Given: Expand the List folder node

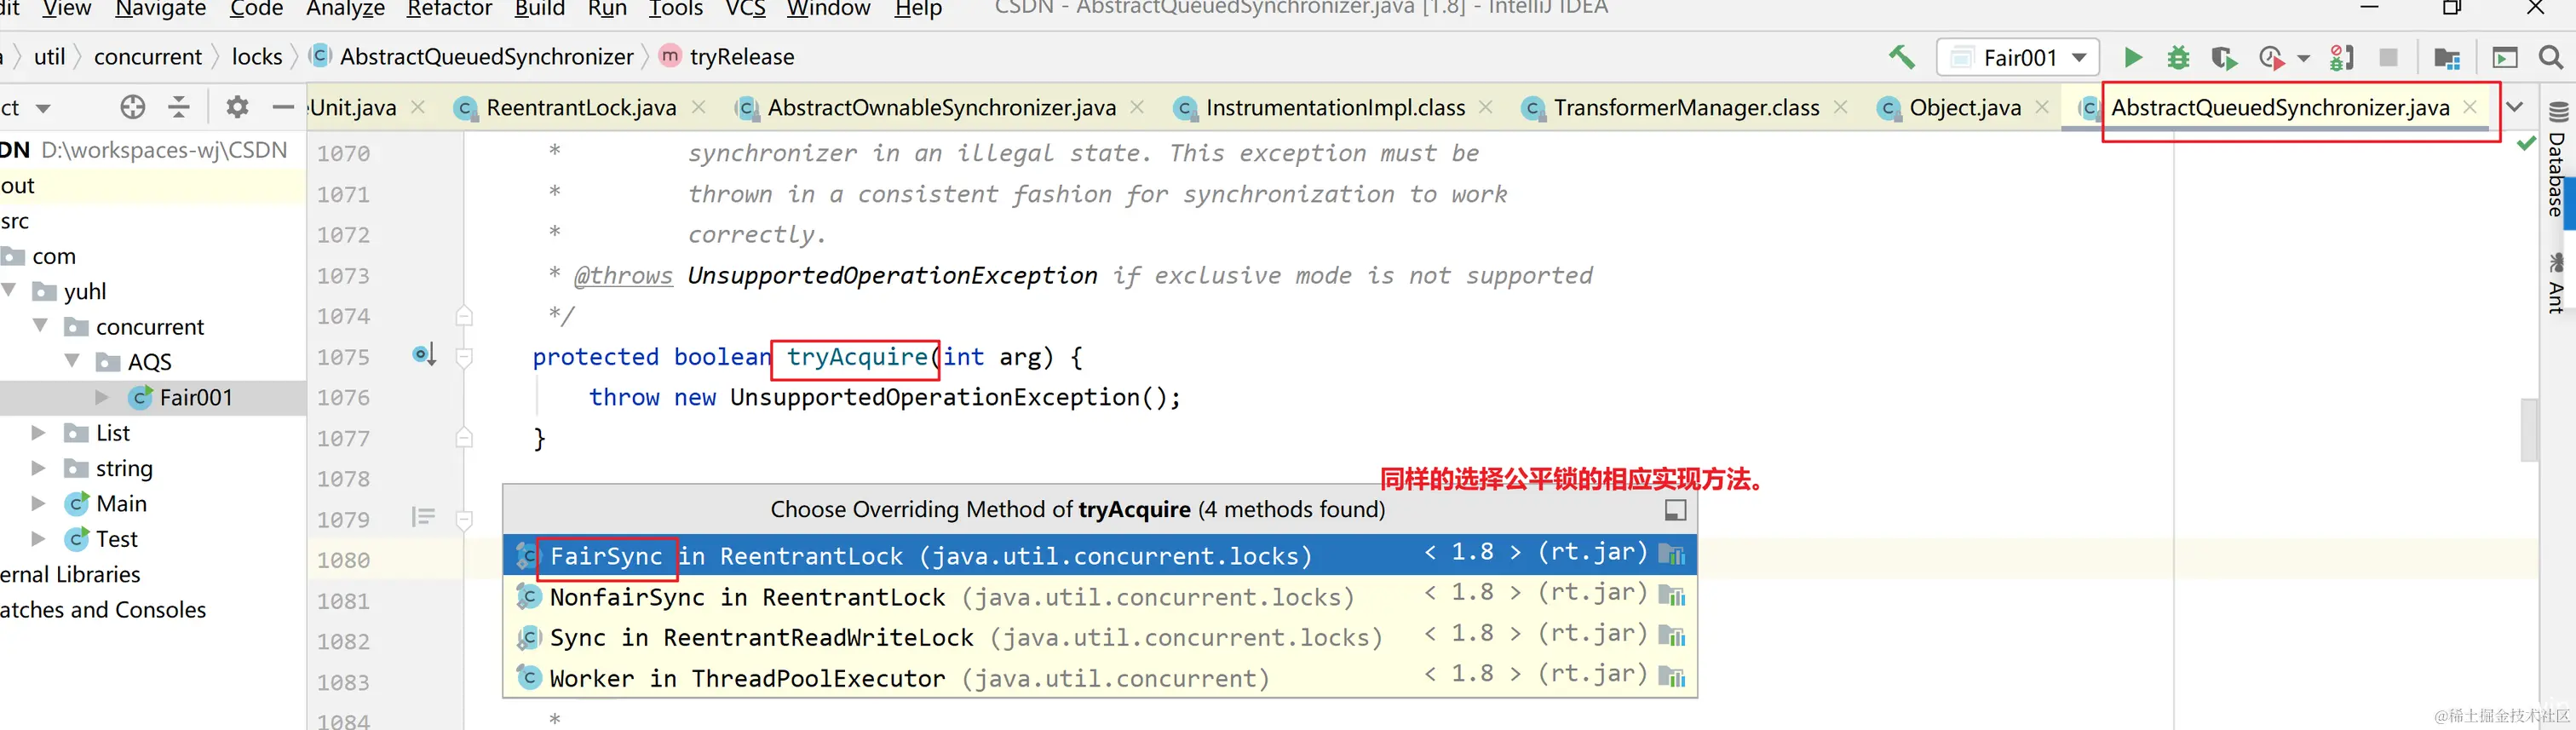Looking at the screenshot, I should pos(38,432).
